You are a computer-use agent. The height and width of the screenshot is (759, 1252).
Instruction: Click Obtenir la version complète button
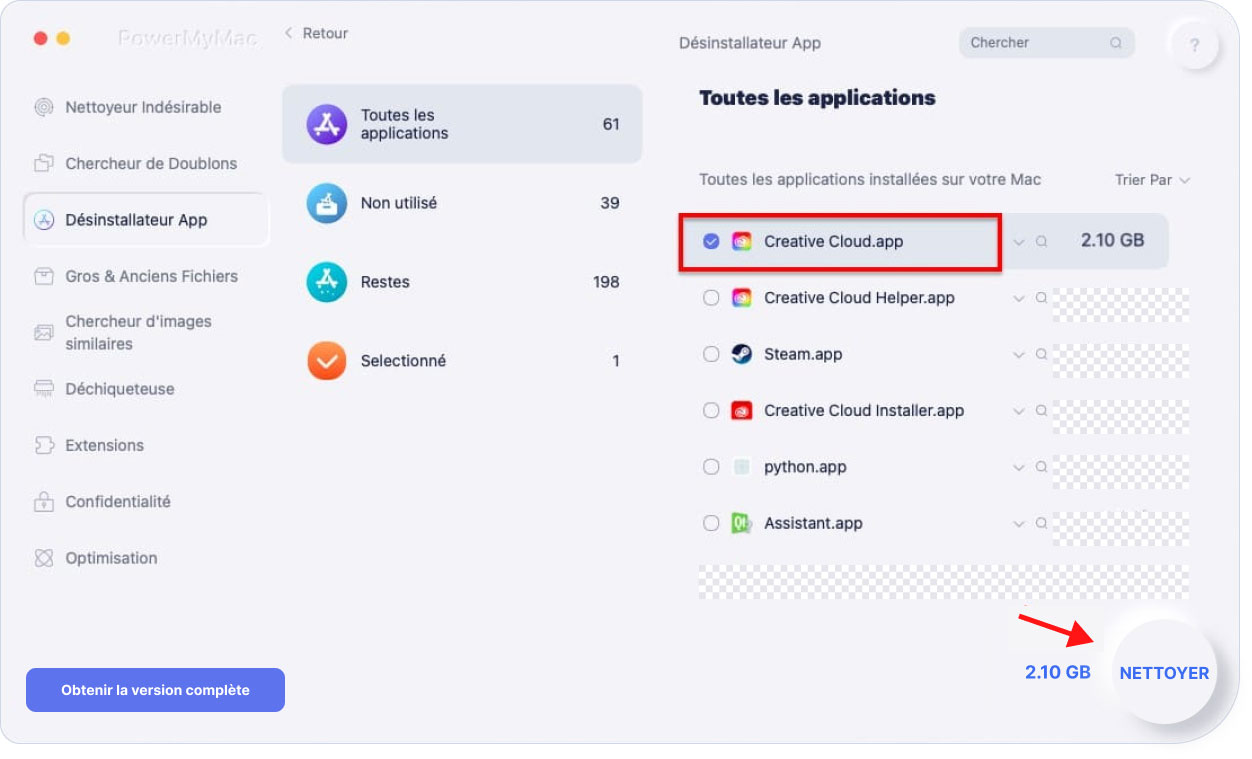155,690
